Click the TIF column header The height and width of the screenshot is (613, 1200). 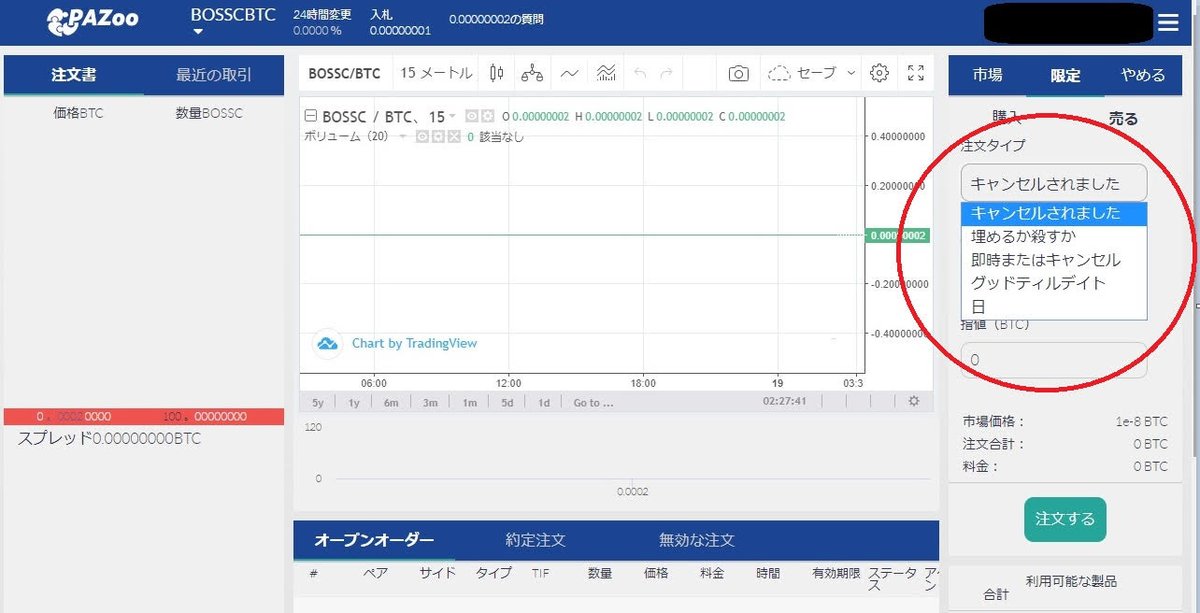tap(541, 573)
